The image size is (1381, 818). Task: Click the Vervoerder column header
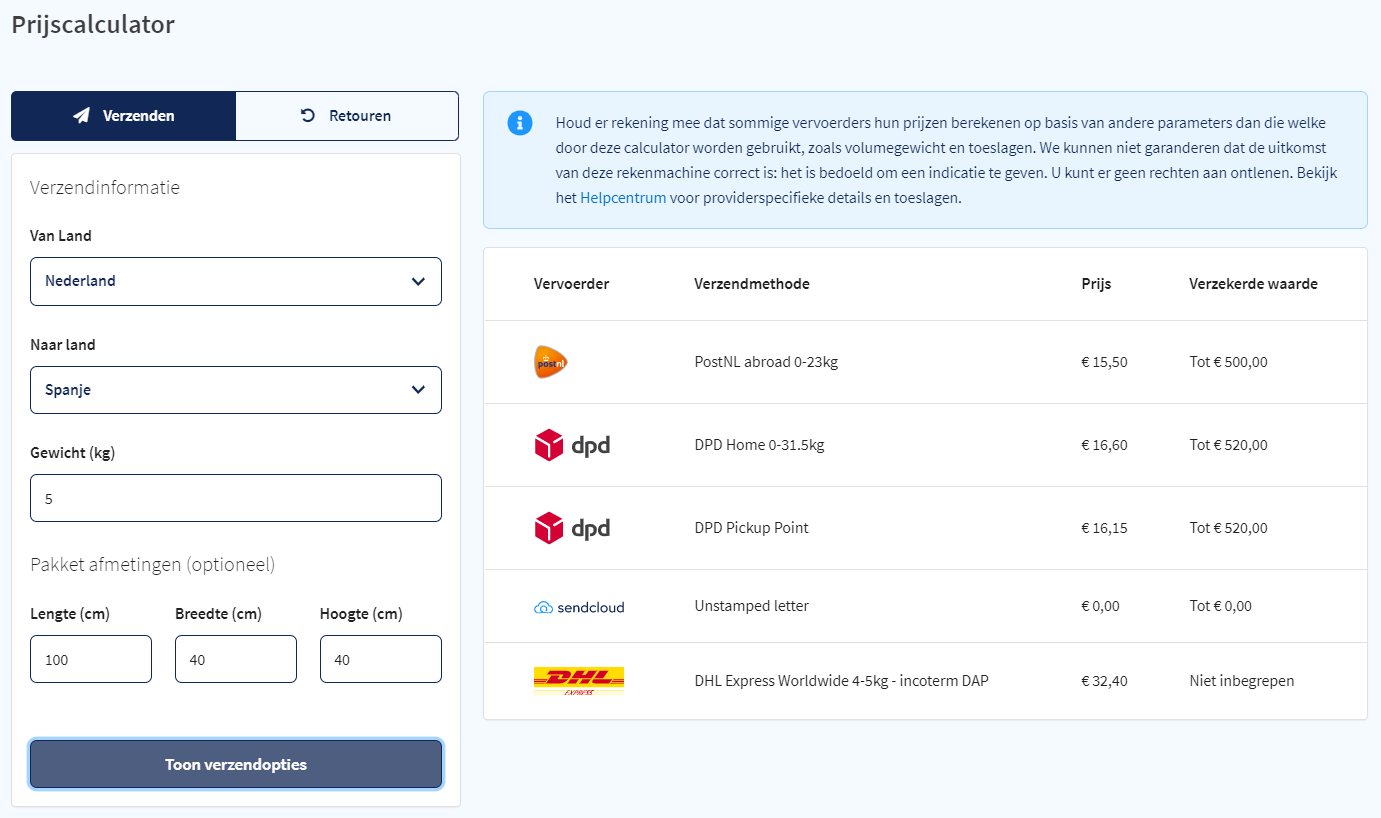pos(571,284)
